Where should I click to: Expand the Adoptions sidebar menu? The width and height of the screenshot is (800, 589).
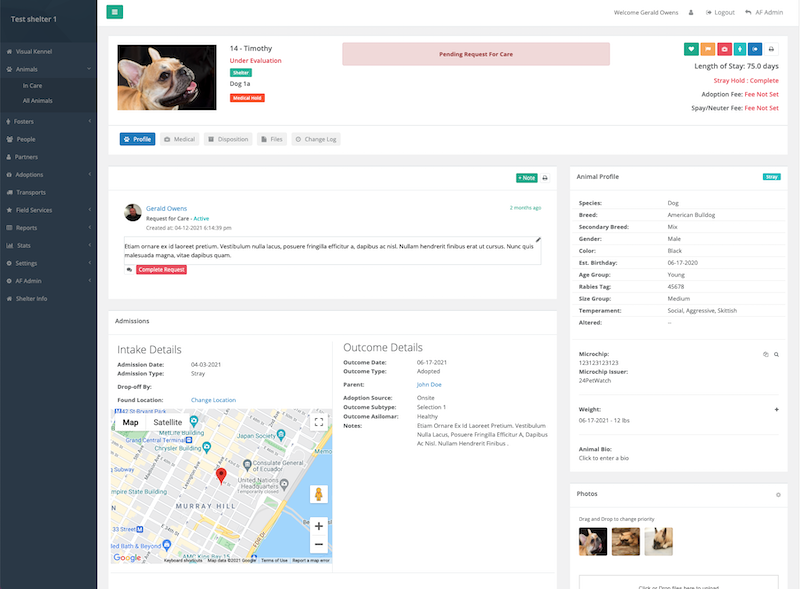click(48, 174)
